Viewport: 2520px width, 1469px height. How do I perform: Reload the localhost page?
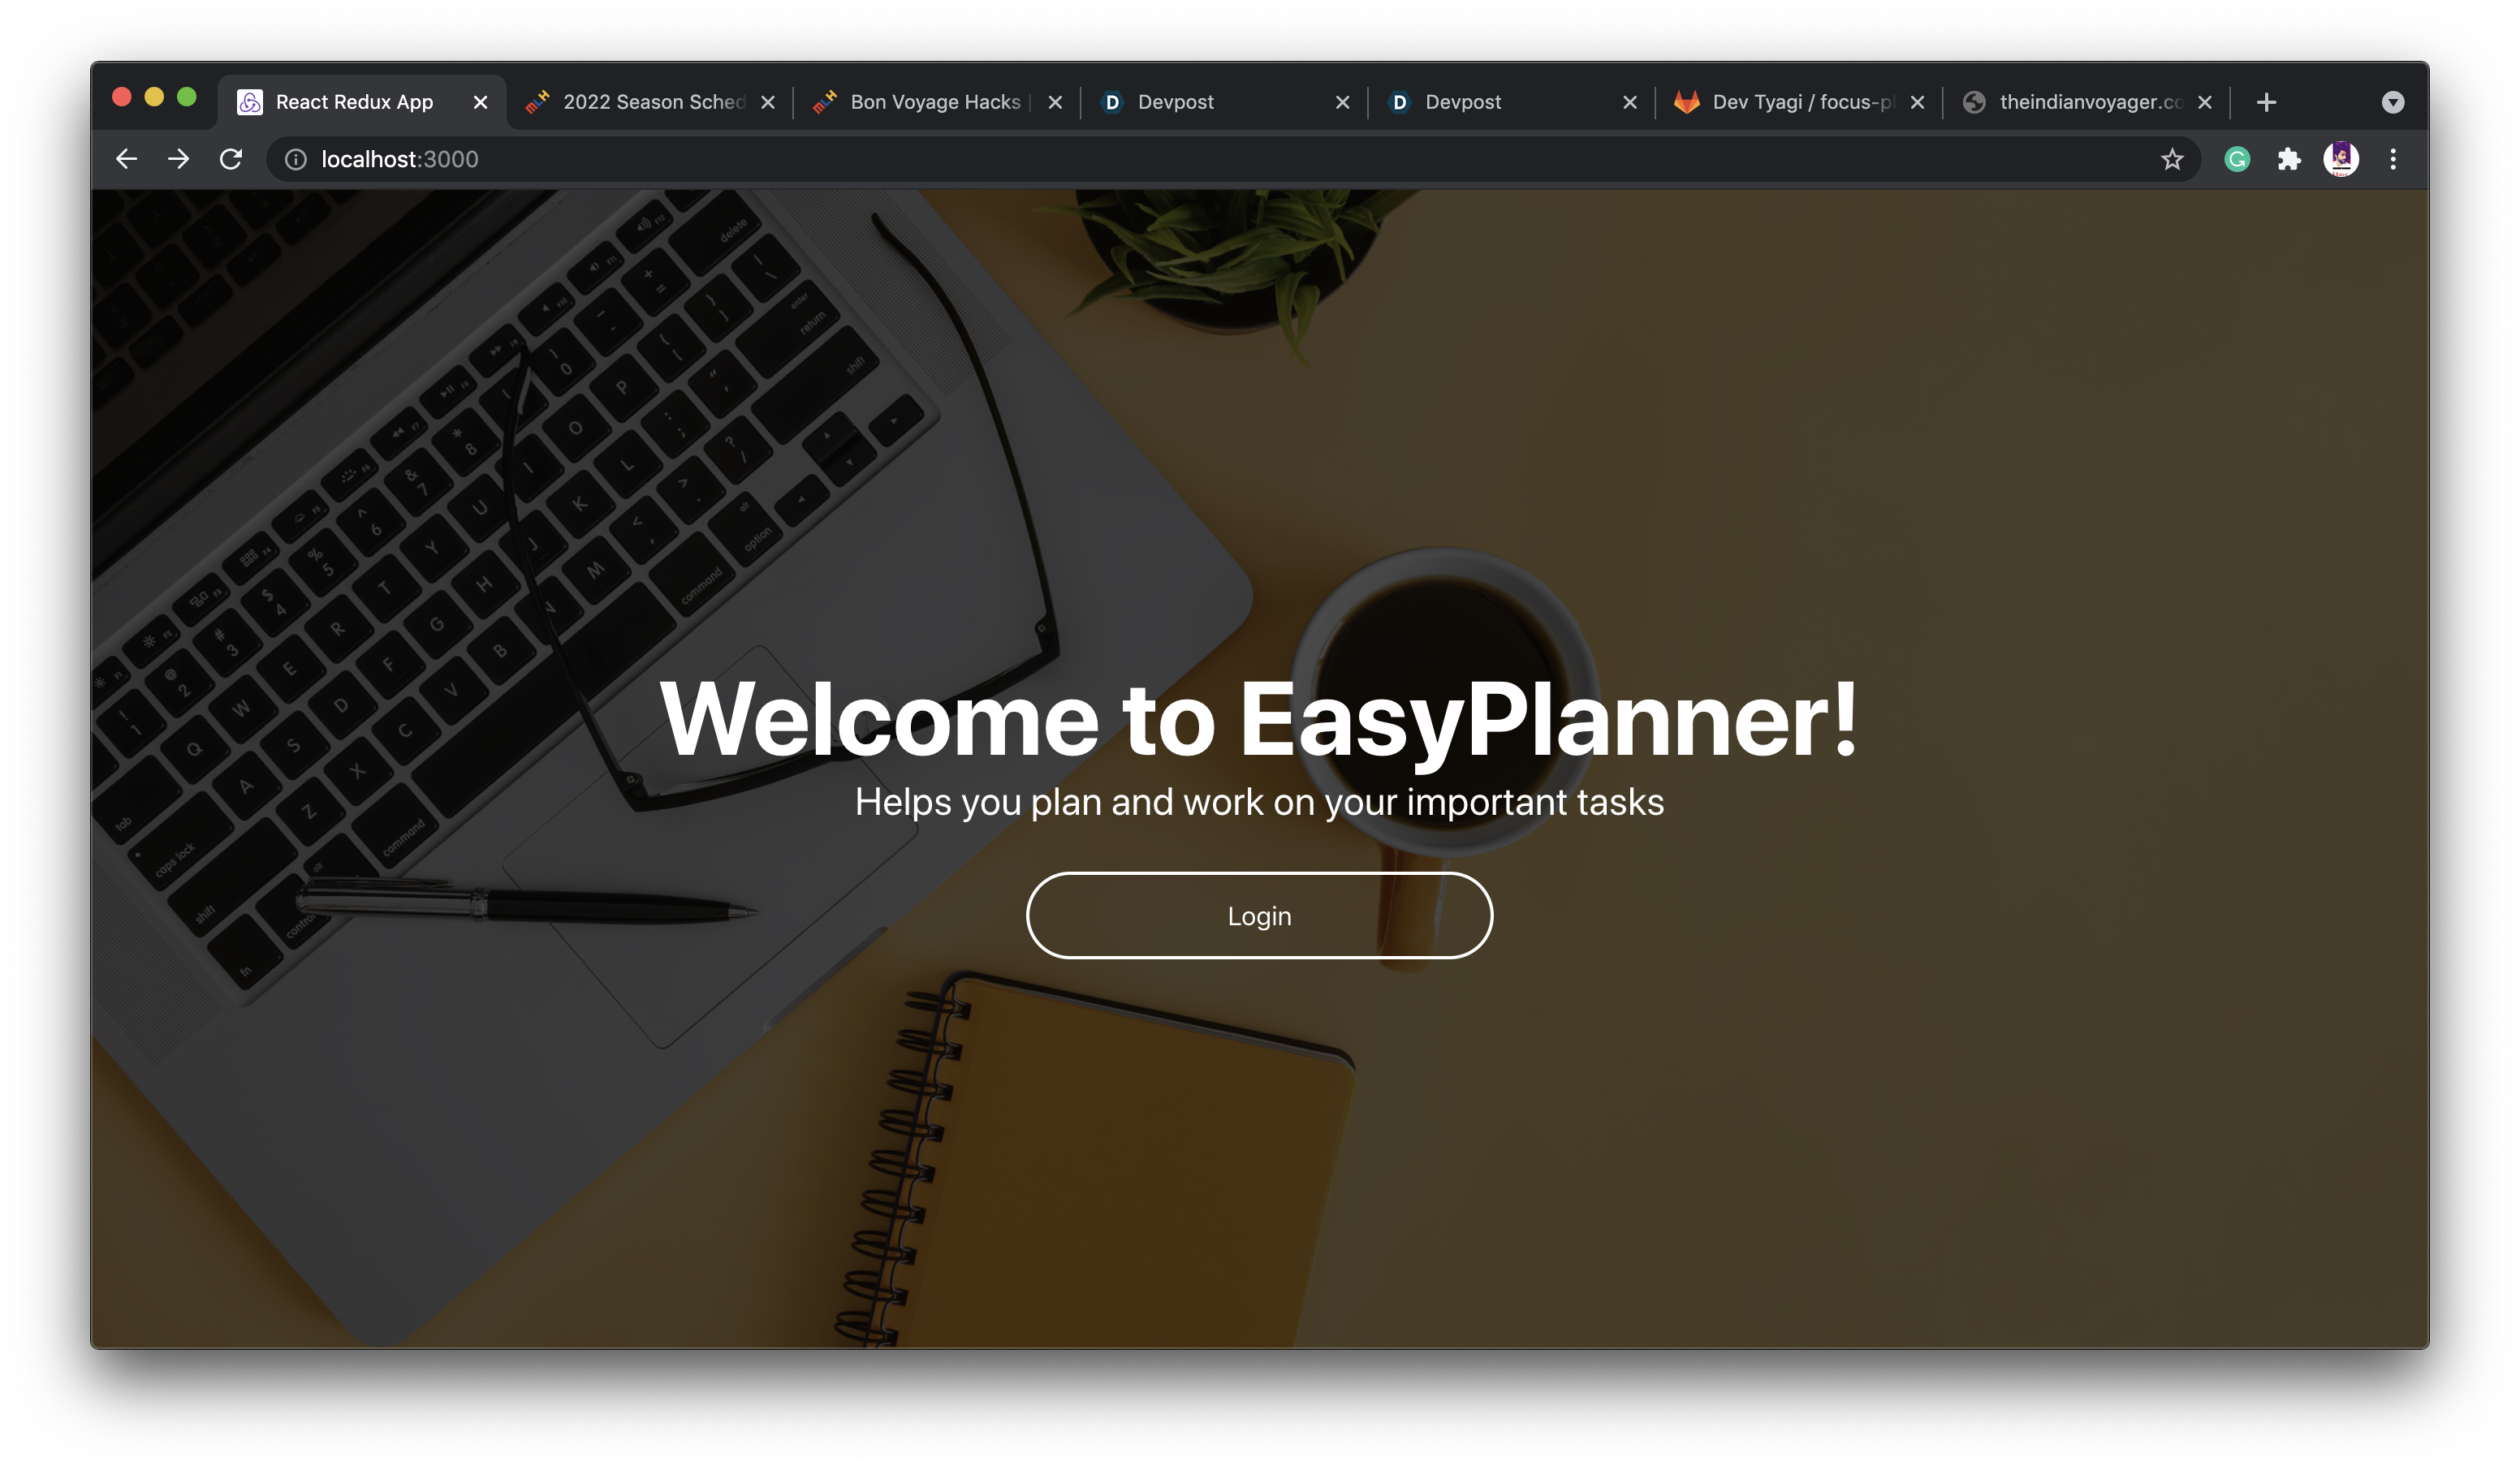pos(231,159)
